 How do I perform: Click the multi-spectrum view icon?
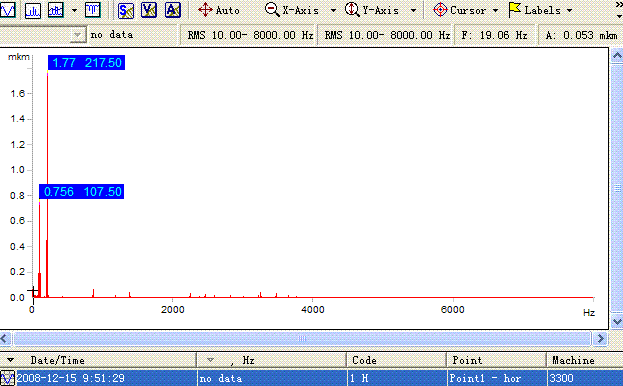point(56,10)
